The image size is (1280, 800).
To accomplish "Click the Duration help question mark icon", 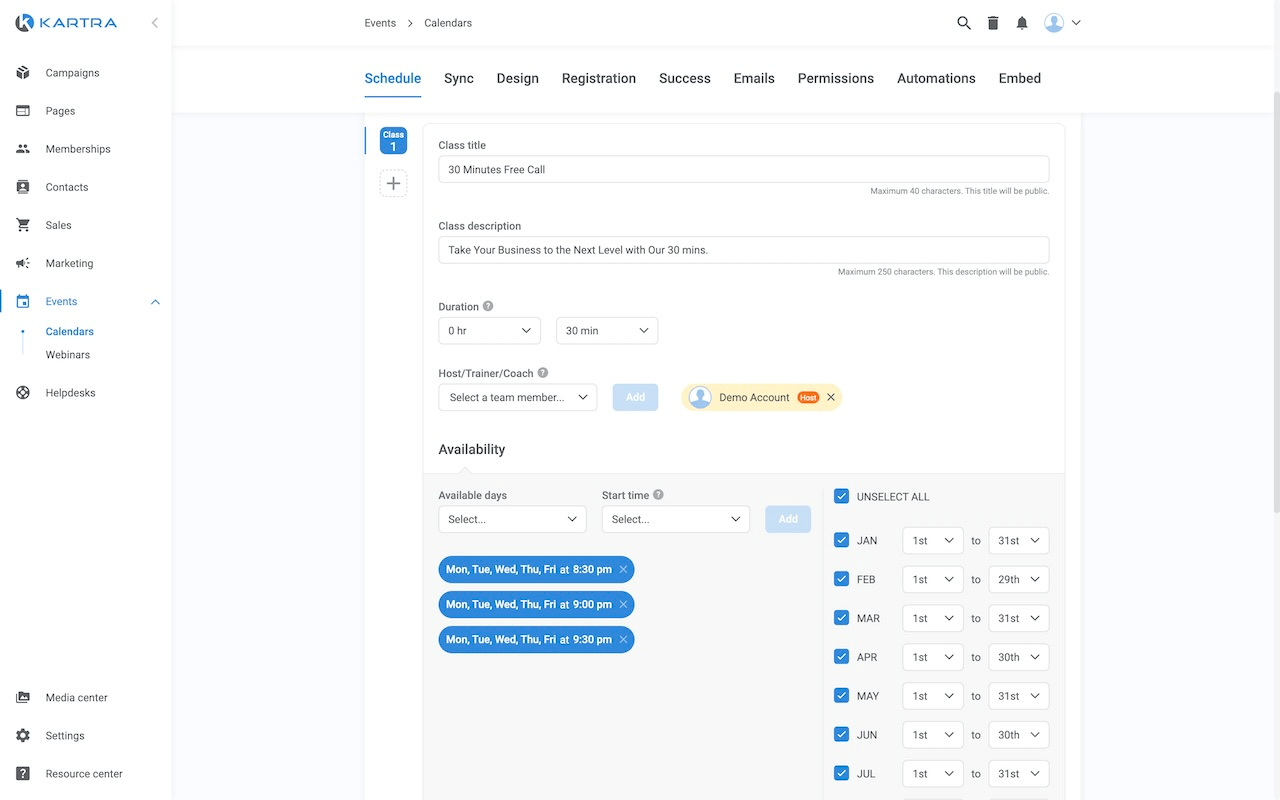I will (488, 306).
